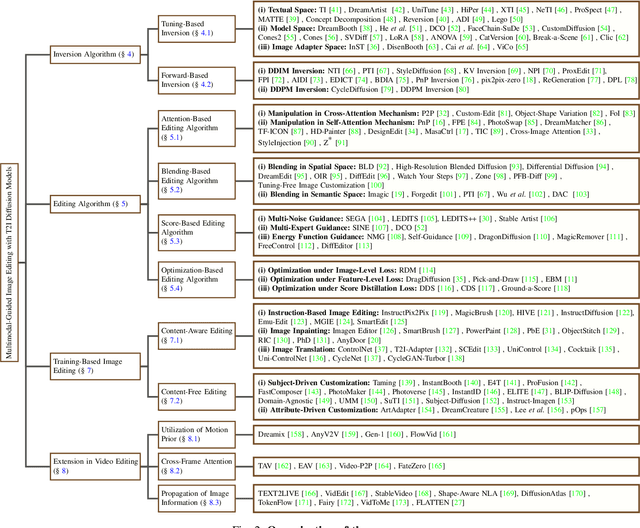Follow the section 8.1 link
This screenshot has width=640, height=528.
(193, 439)
